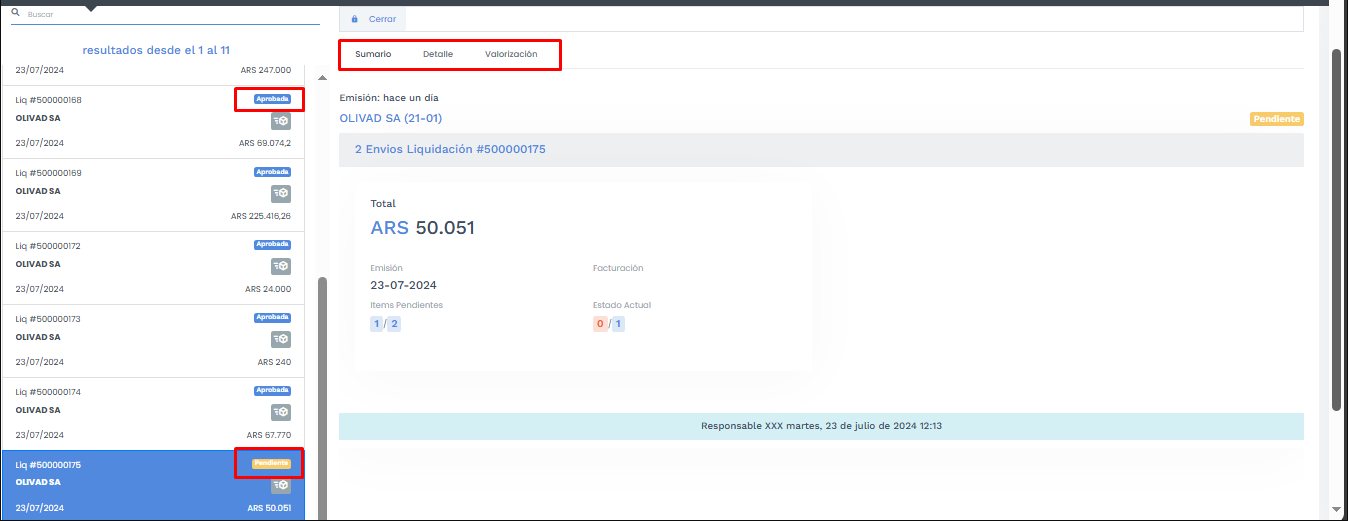Click emission date 23-07-2024
This screenshot has width=1348, height=521.
coord(403,285)
